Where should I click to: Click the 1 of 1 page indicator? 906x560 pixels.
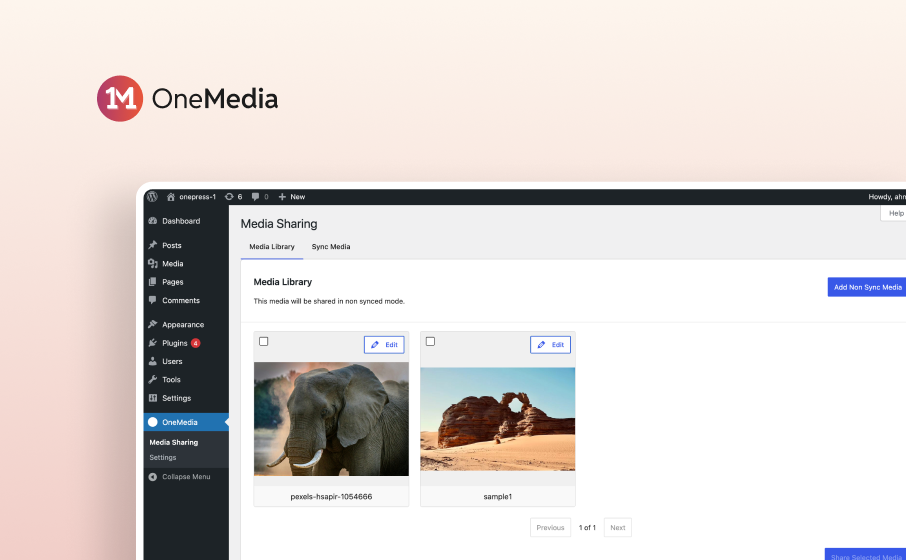(587, 528)
